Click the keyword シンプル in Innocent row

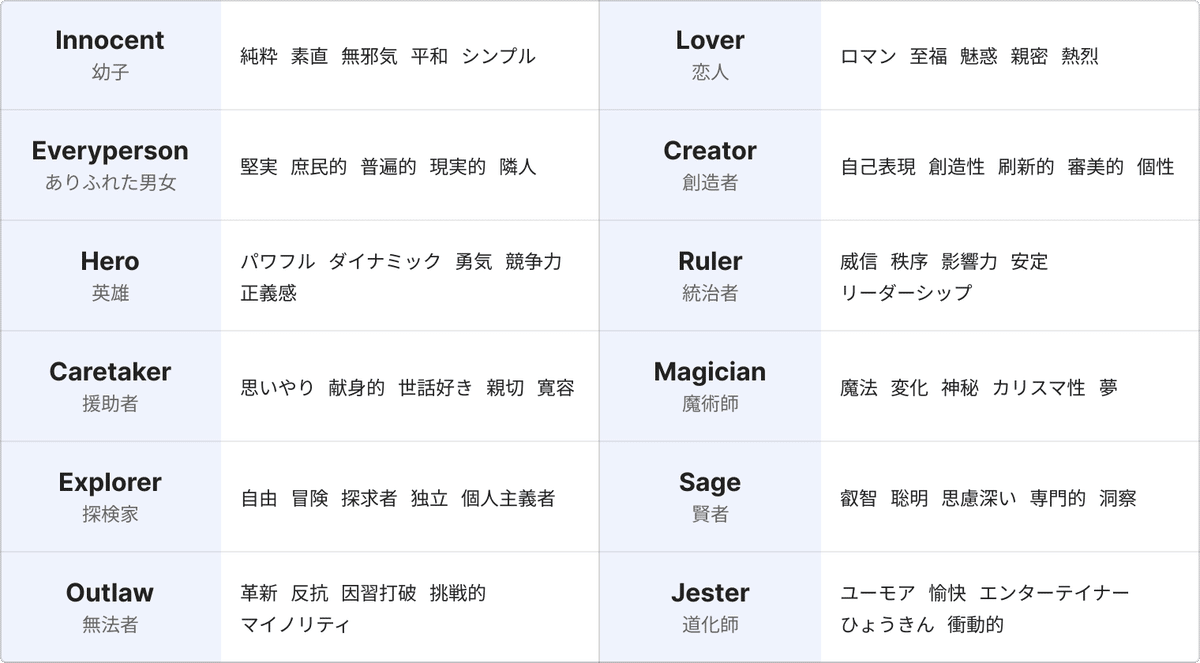click(499, 56)
